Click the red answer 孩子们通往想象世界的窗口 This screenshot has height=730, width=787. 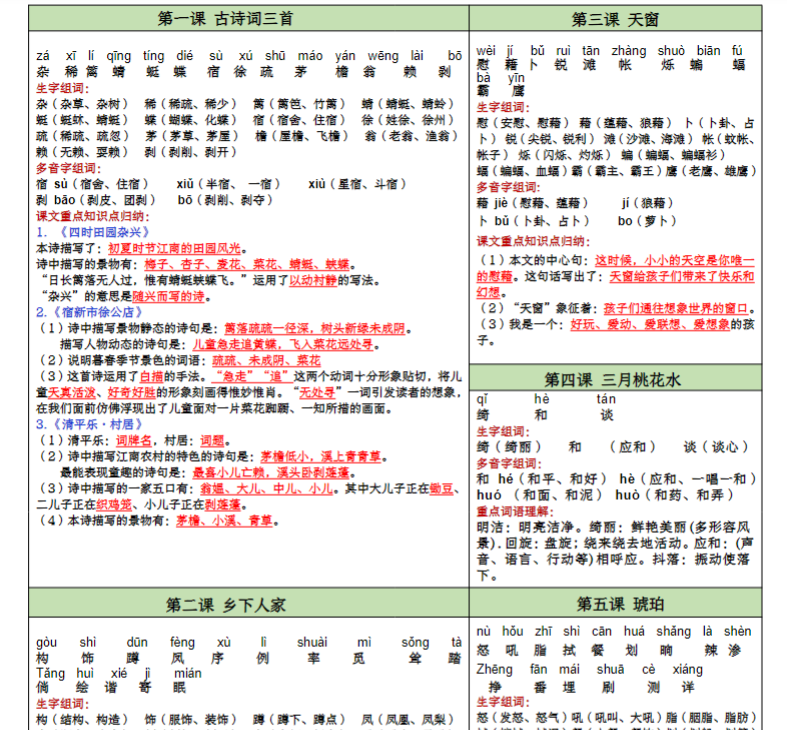tap(676, 308)
